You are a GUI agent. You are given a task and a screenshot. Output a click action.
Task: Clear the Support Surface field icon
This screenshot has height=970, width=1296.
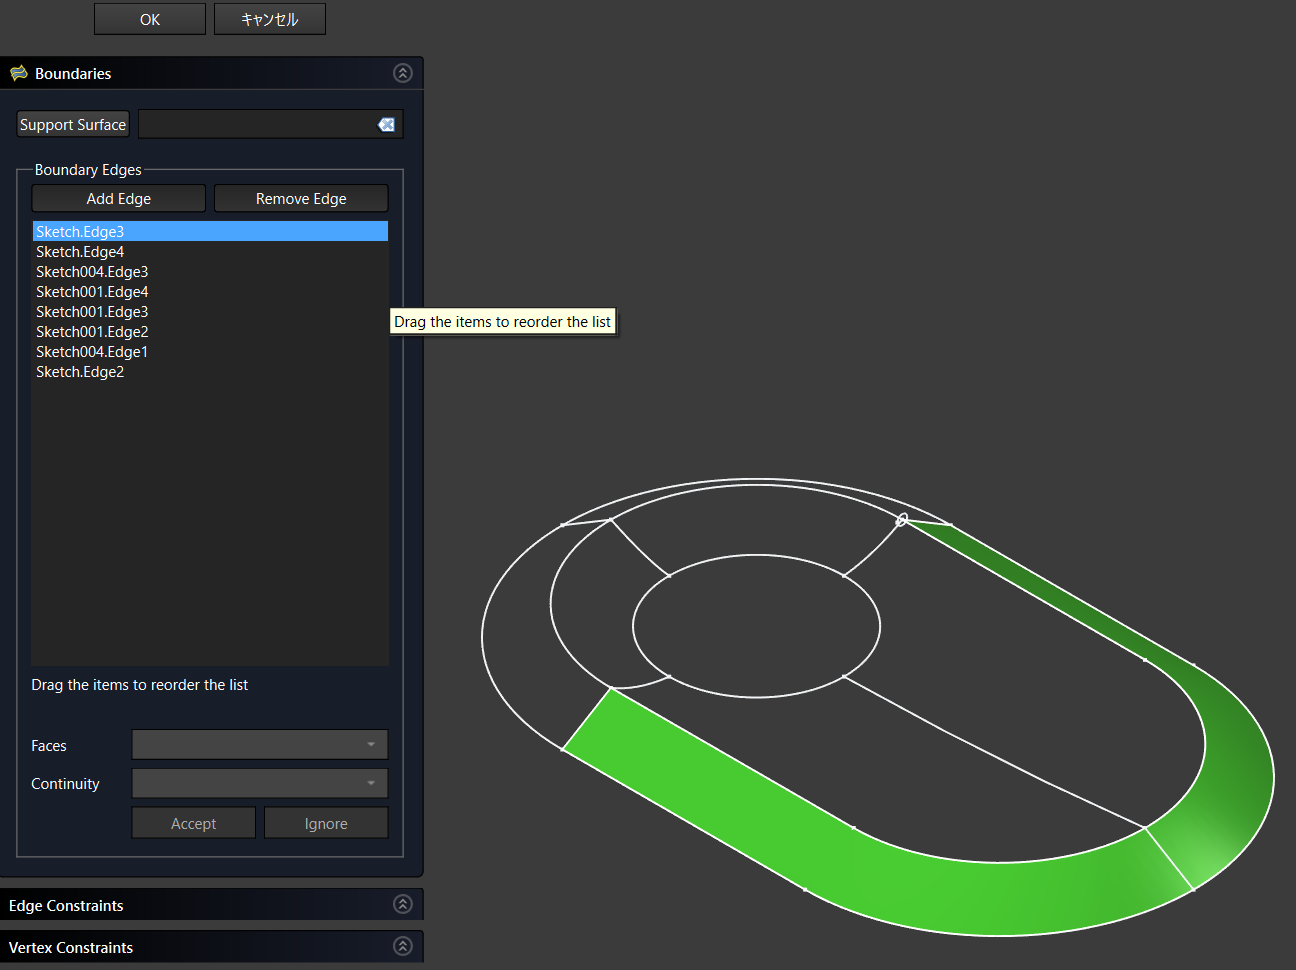[x=386, y=124]
